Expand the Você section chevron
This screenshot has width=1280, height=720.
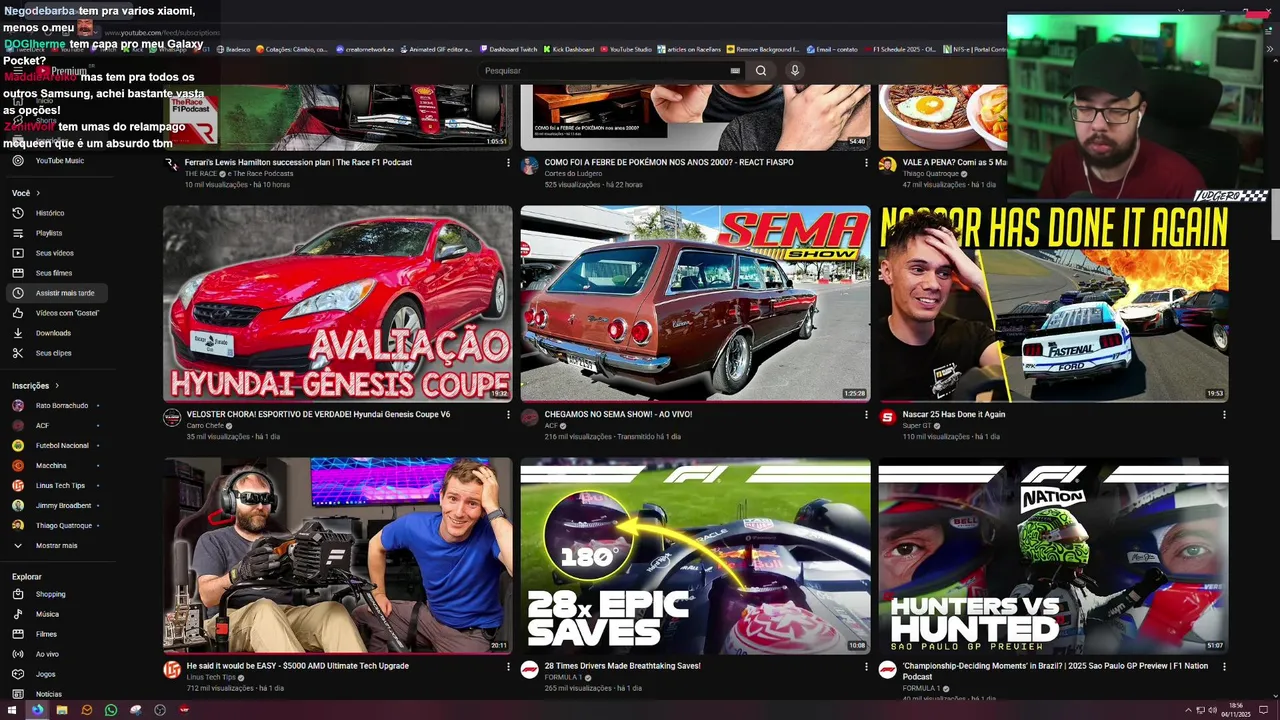(38, 193)
